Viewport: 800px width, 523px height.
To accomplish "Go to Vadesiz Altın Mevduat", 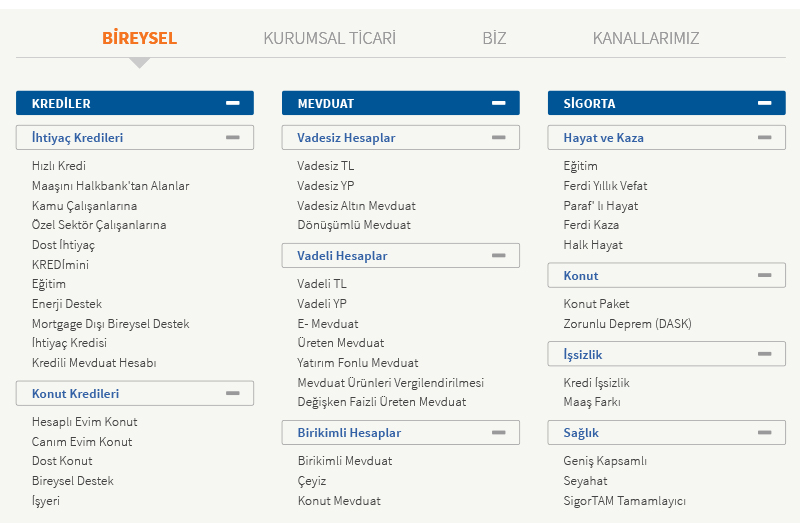I will click(x=356, y=205).
